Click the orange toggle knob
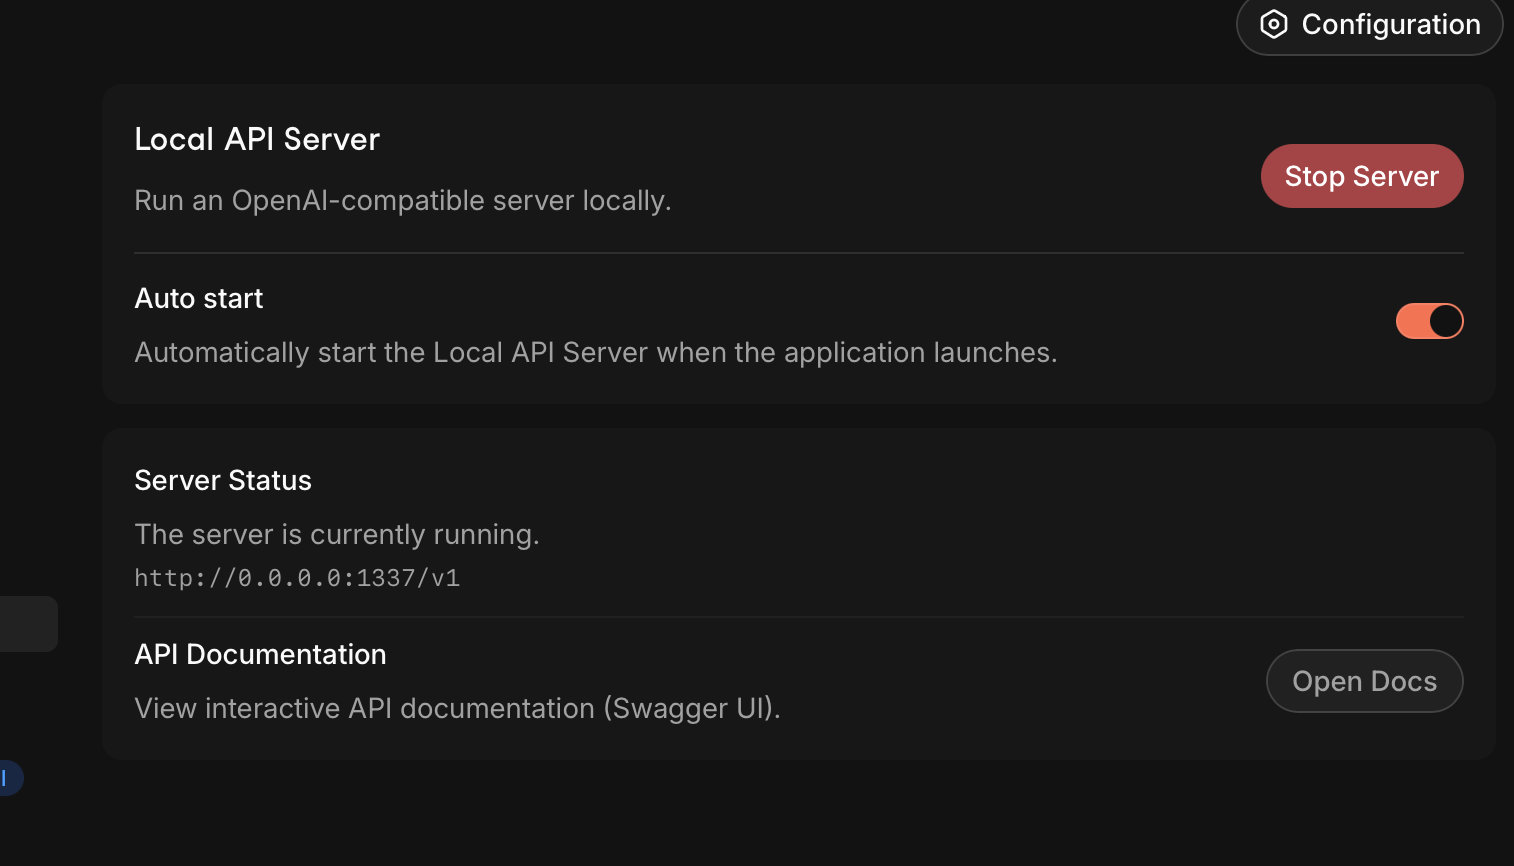Image resolution: width=1514 pixels, height=866 pixels. 1443,320
